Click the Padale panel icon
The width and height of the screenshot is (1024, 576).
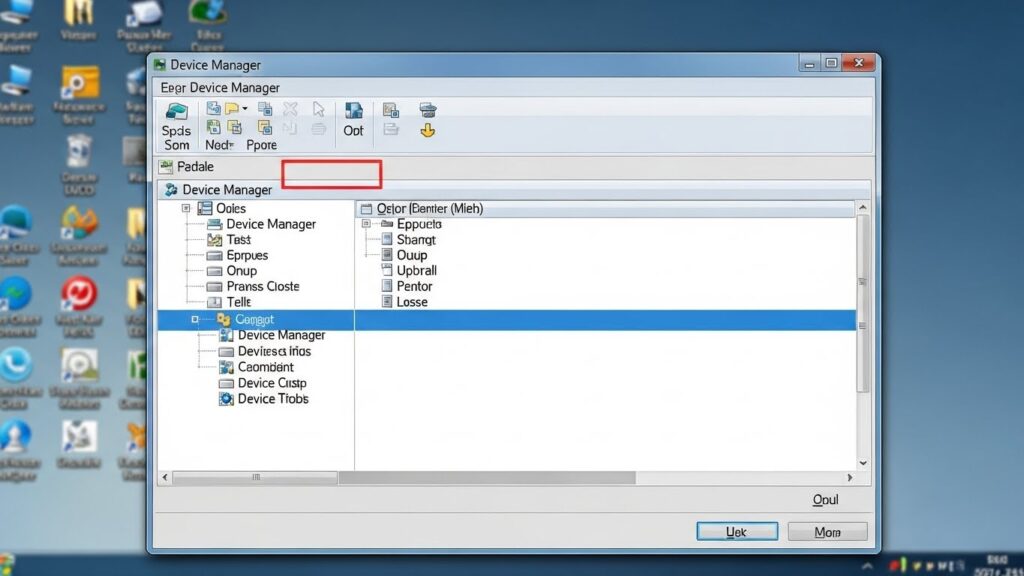coord(166,167)
